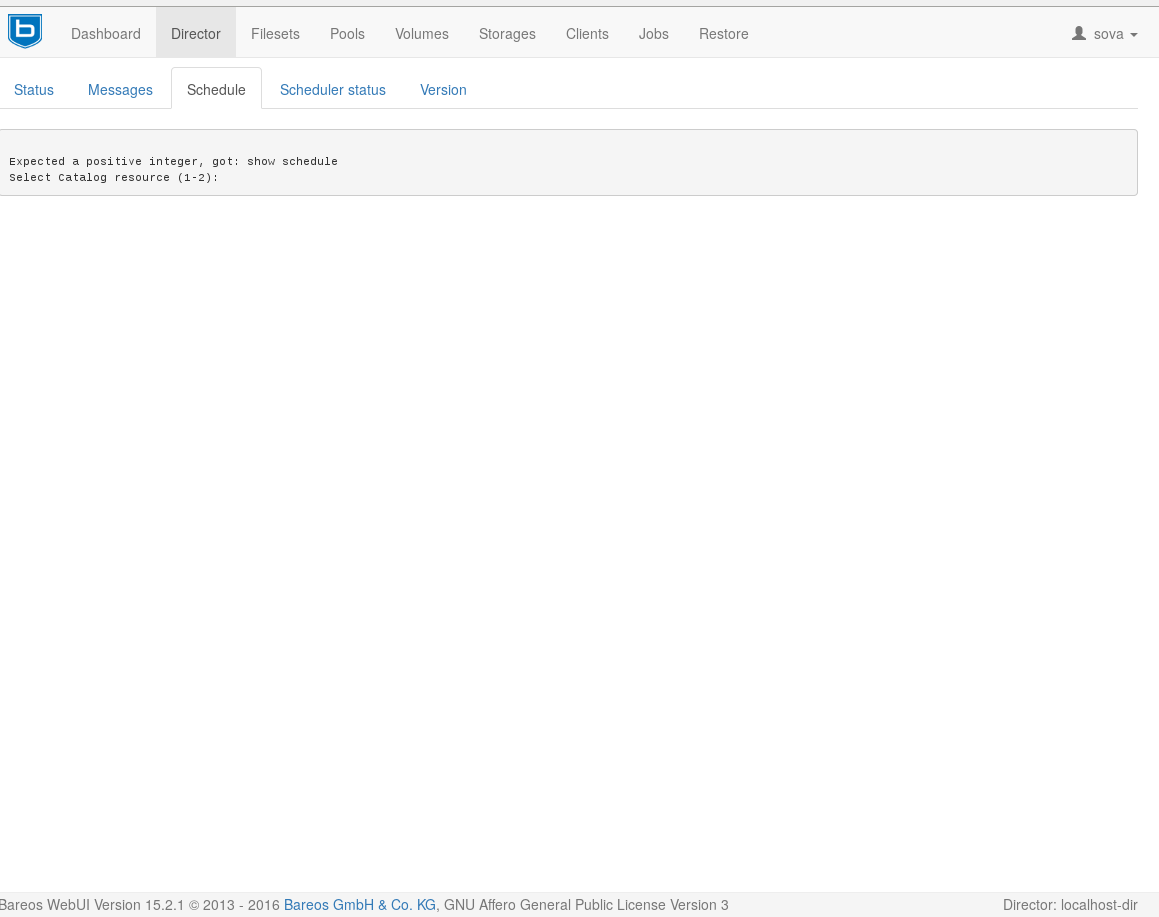Switch to the Status tab
Image resolution: width=1159 pixels, height=917 pixels.
pyautogui.click(x=34, y=90)
